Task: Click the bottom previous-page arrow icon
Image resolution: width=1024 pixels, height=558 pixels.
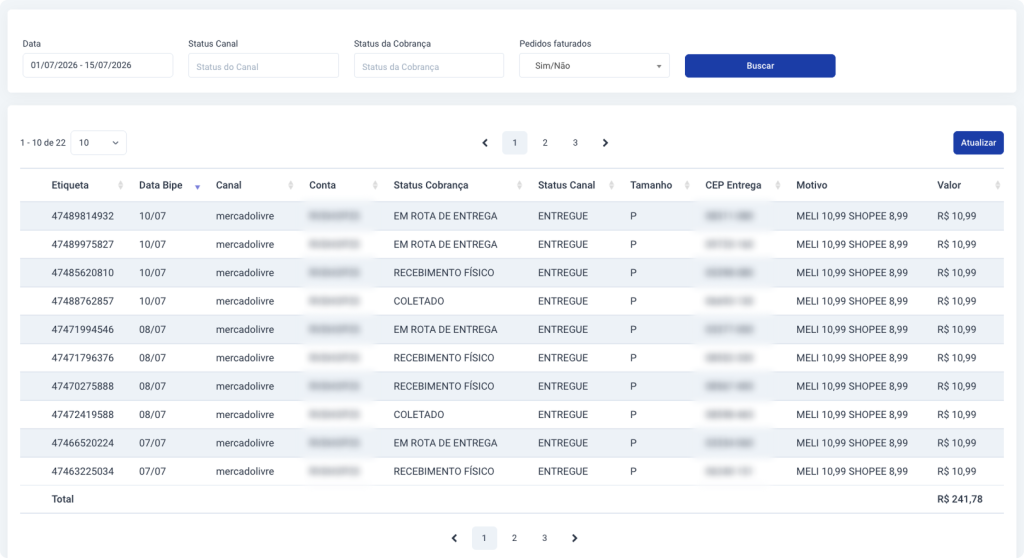Action: (x=455, y=538)
